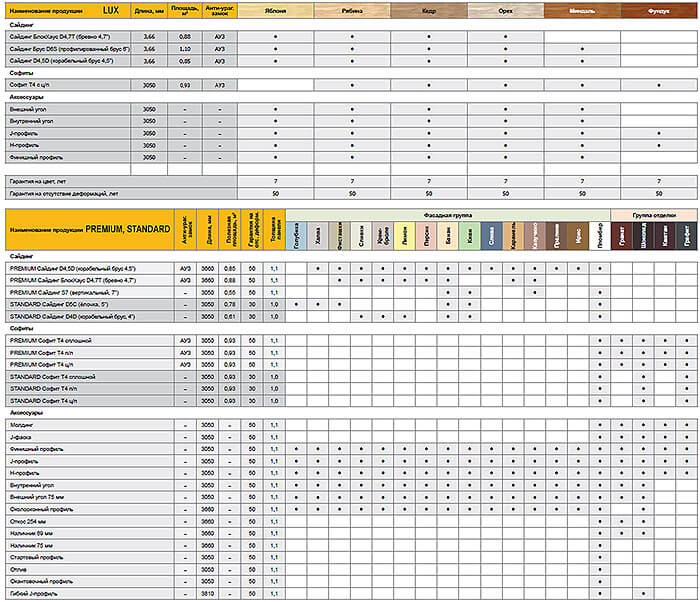The height and width of the screenshot is (602, 700).
Task: Select the Персик pink swatch
Action: click(426, 235)
